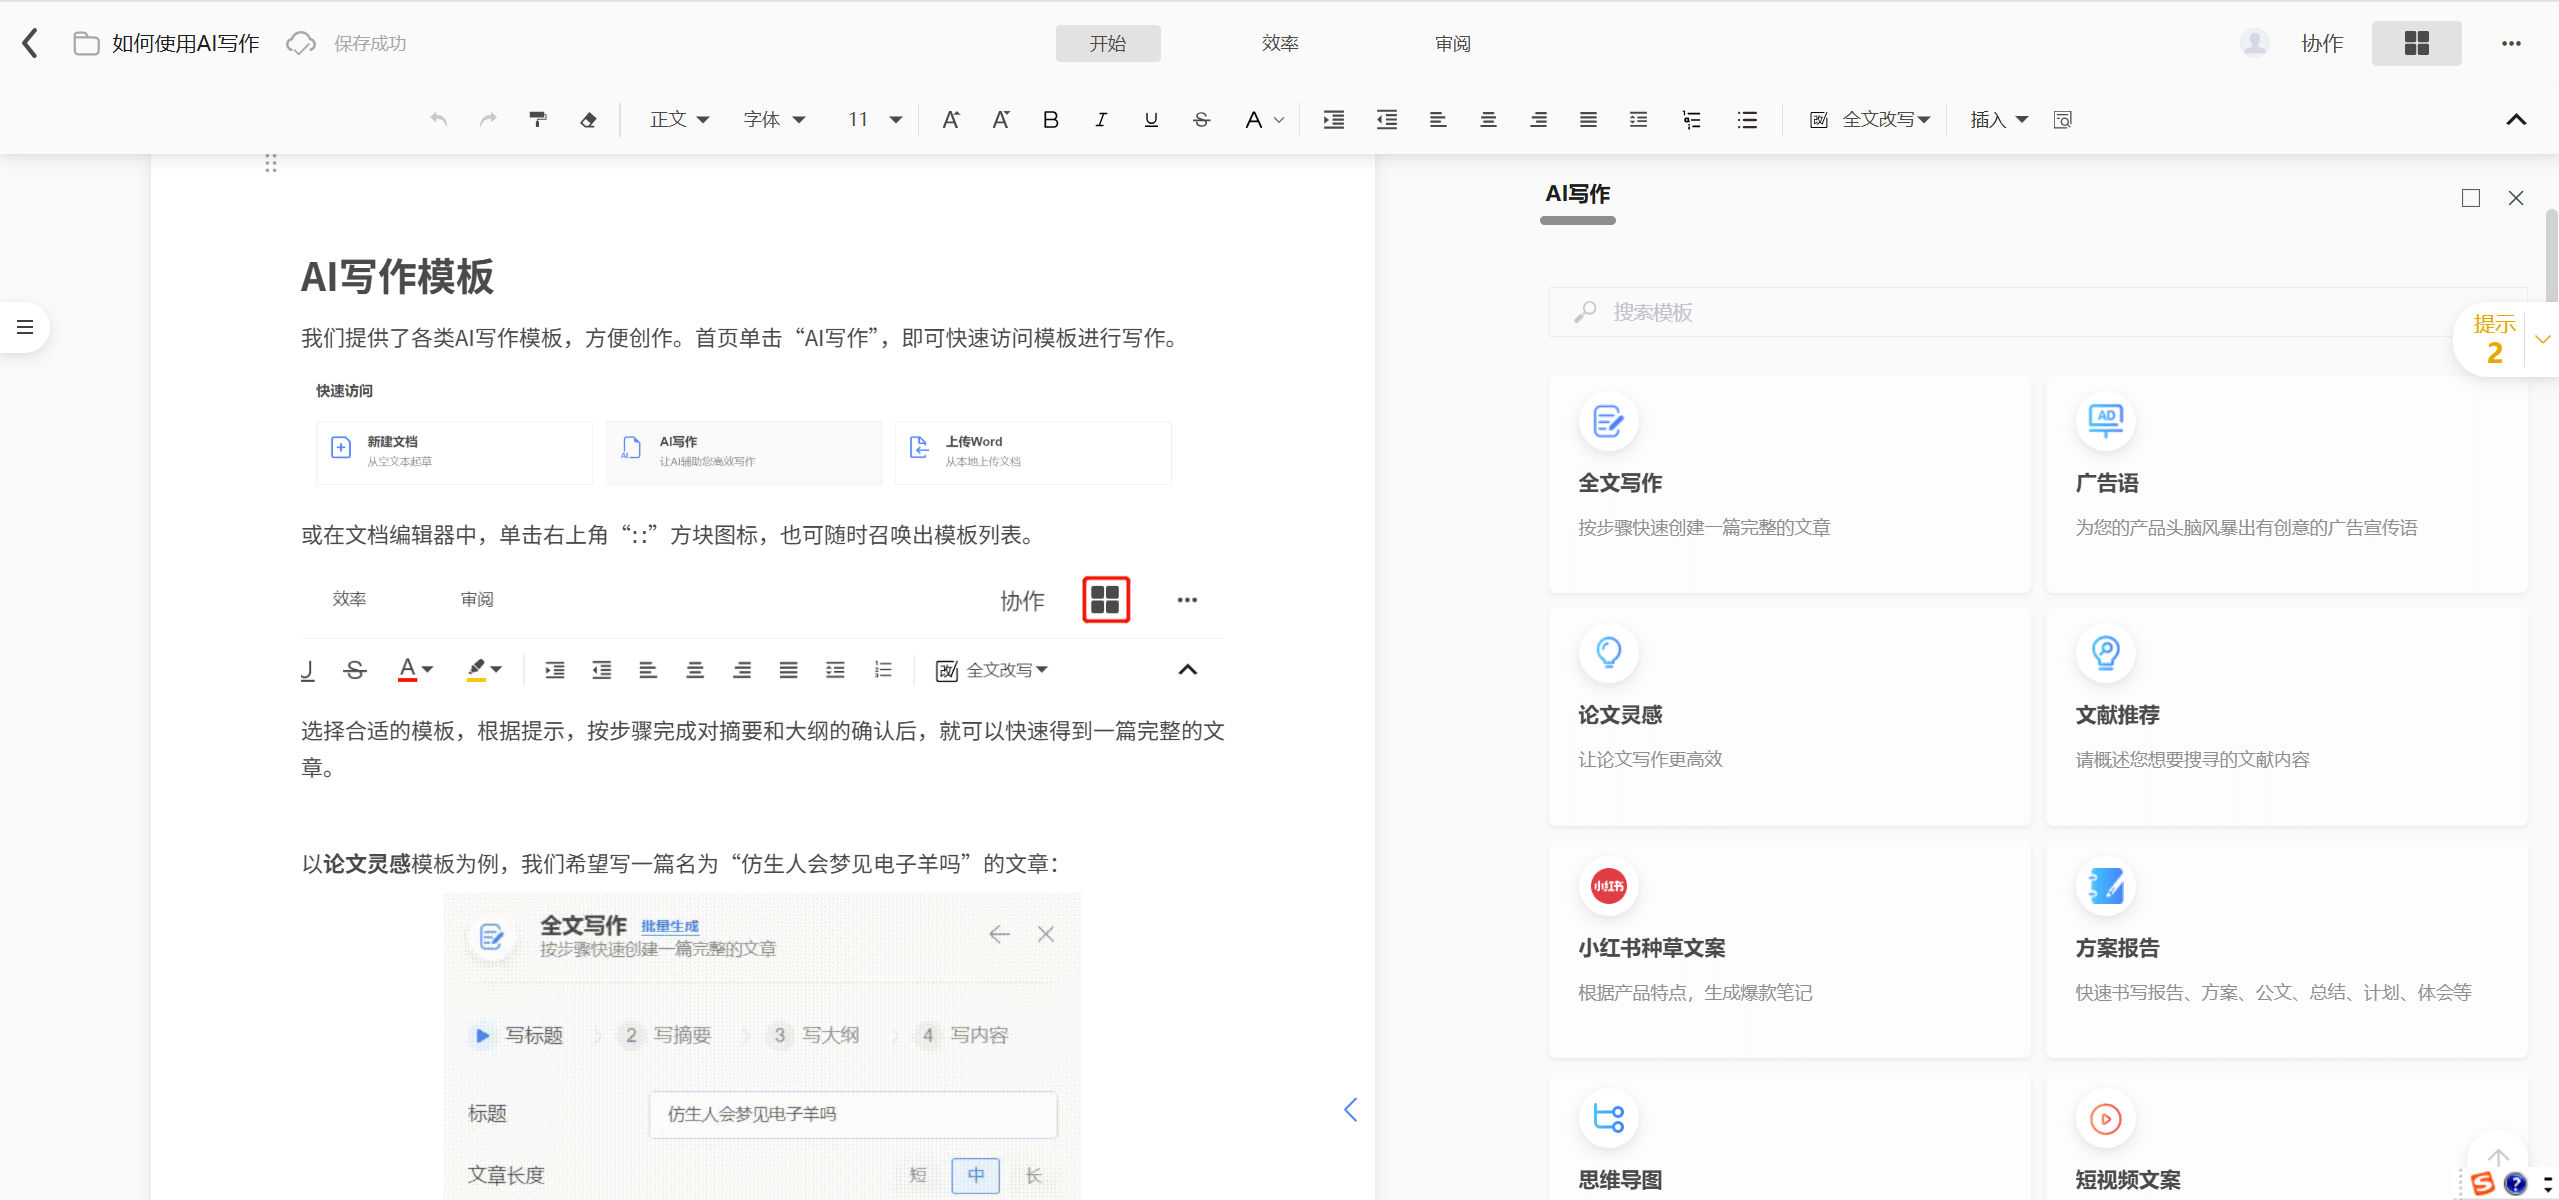This screenshot has width=2559, height=1200.
Task: Open the 小红书种草文案 template card
Action: point(1789,949)
